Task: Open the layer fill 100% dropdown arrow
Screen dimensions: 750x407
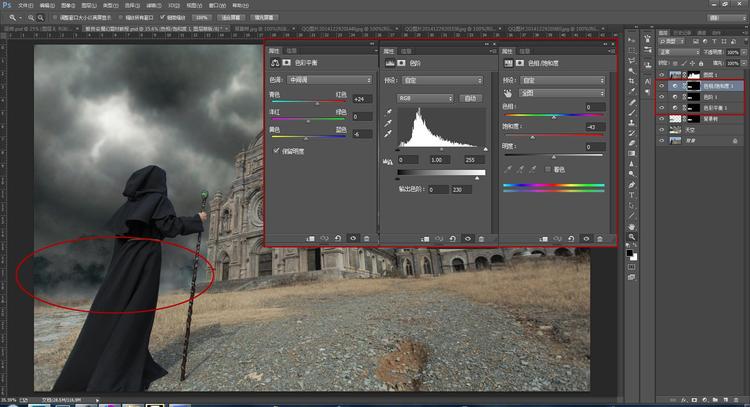Action: tap(743, 63)
